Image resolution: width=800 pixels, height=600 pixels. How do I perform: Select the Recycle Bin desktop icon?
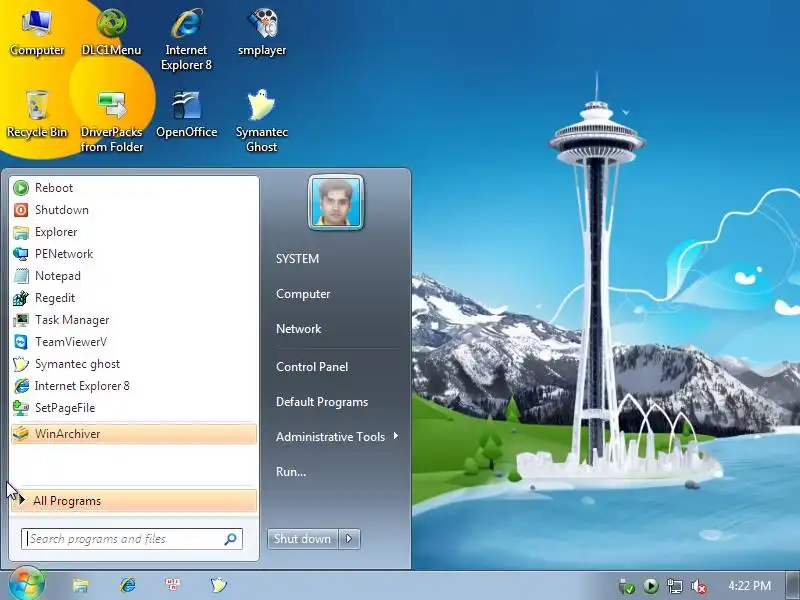point(37,114)
